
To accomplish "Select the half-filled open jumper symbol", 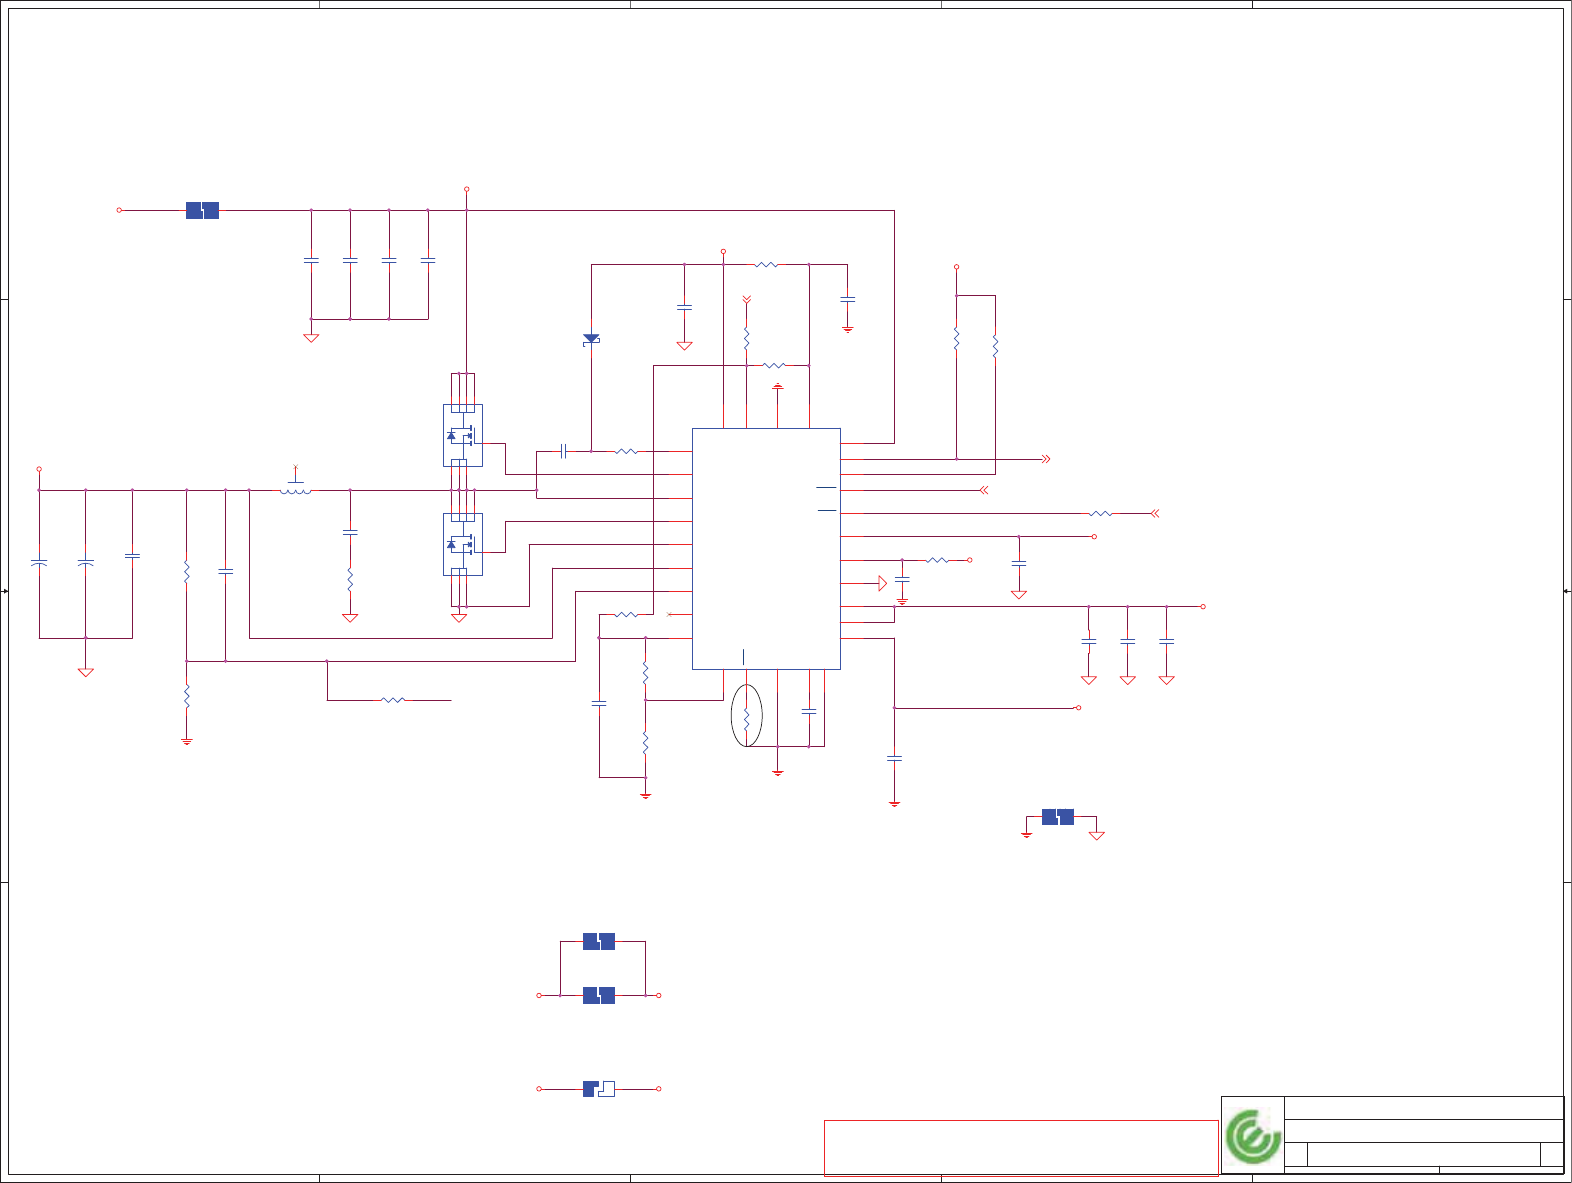I will click(599, 1089).
